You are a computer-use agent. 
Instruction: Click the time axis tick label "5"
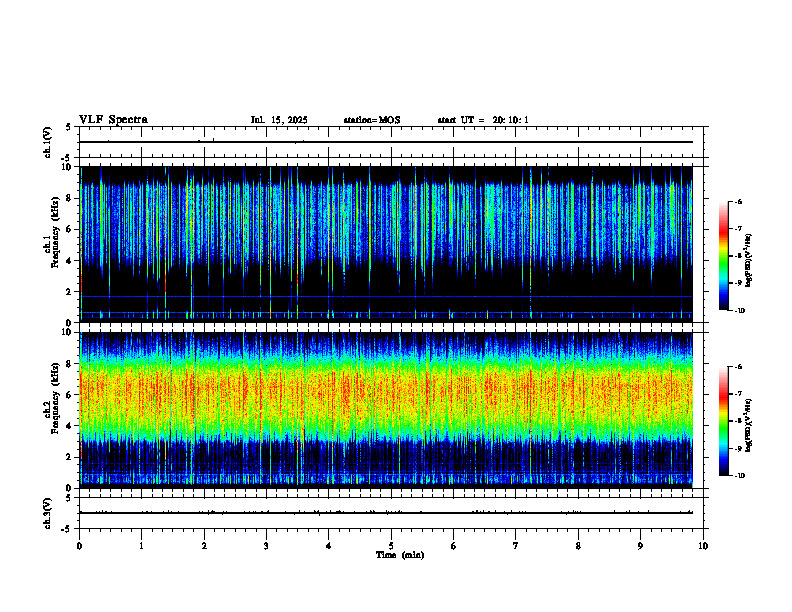pos(391,546)
